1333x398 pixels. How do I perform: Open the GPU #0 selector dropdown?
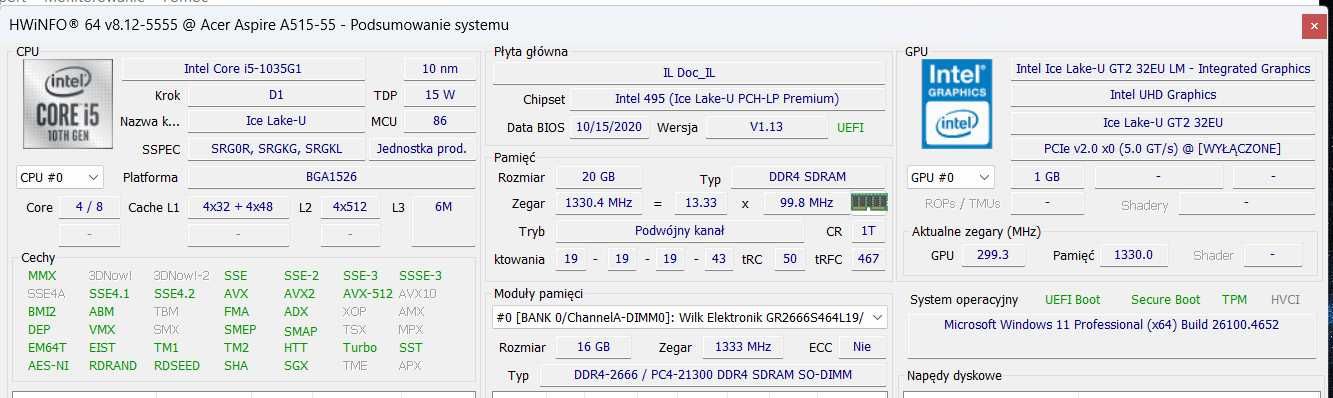pyautogui.click(x=951, y=177)
